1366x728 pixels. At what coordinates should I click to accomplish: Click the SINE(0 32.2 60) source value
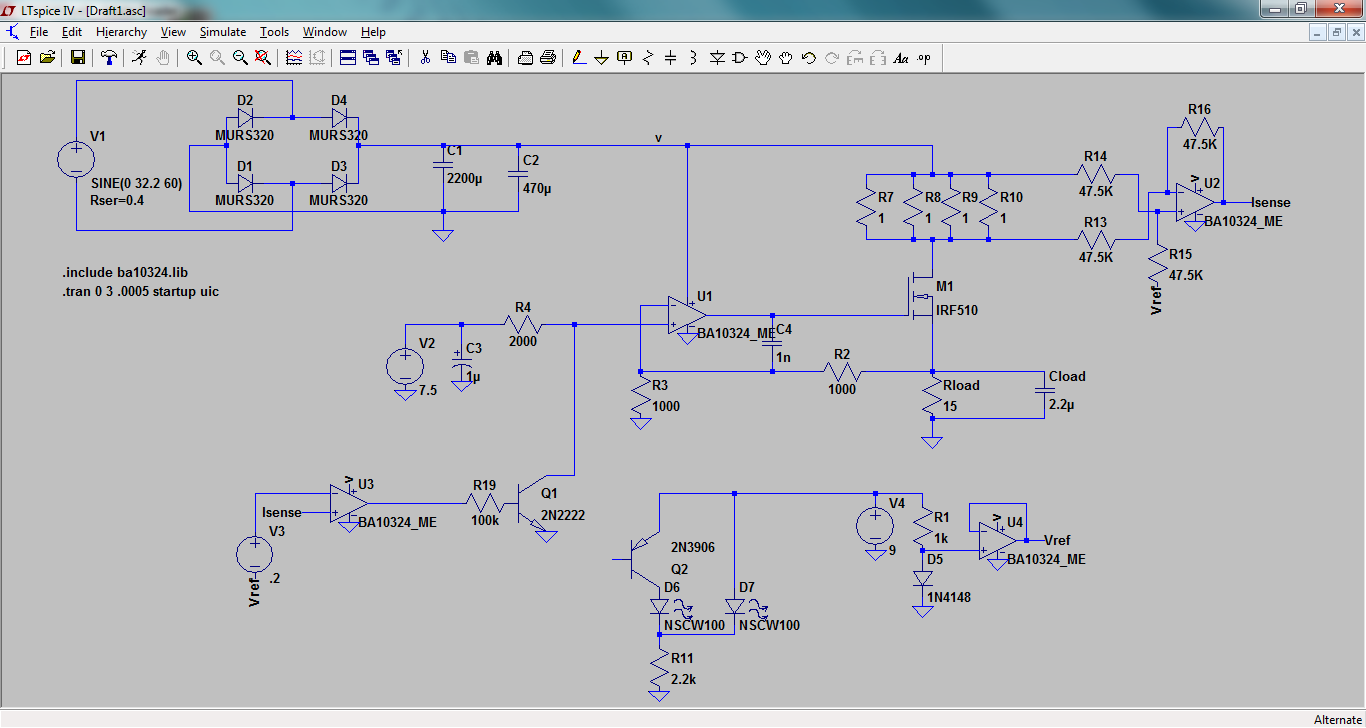[x=135, y=184]
